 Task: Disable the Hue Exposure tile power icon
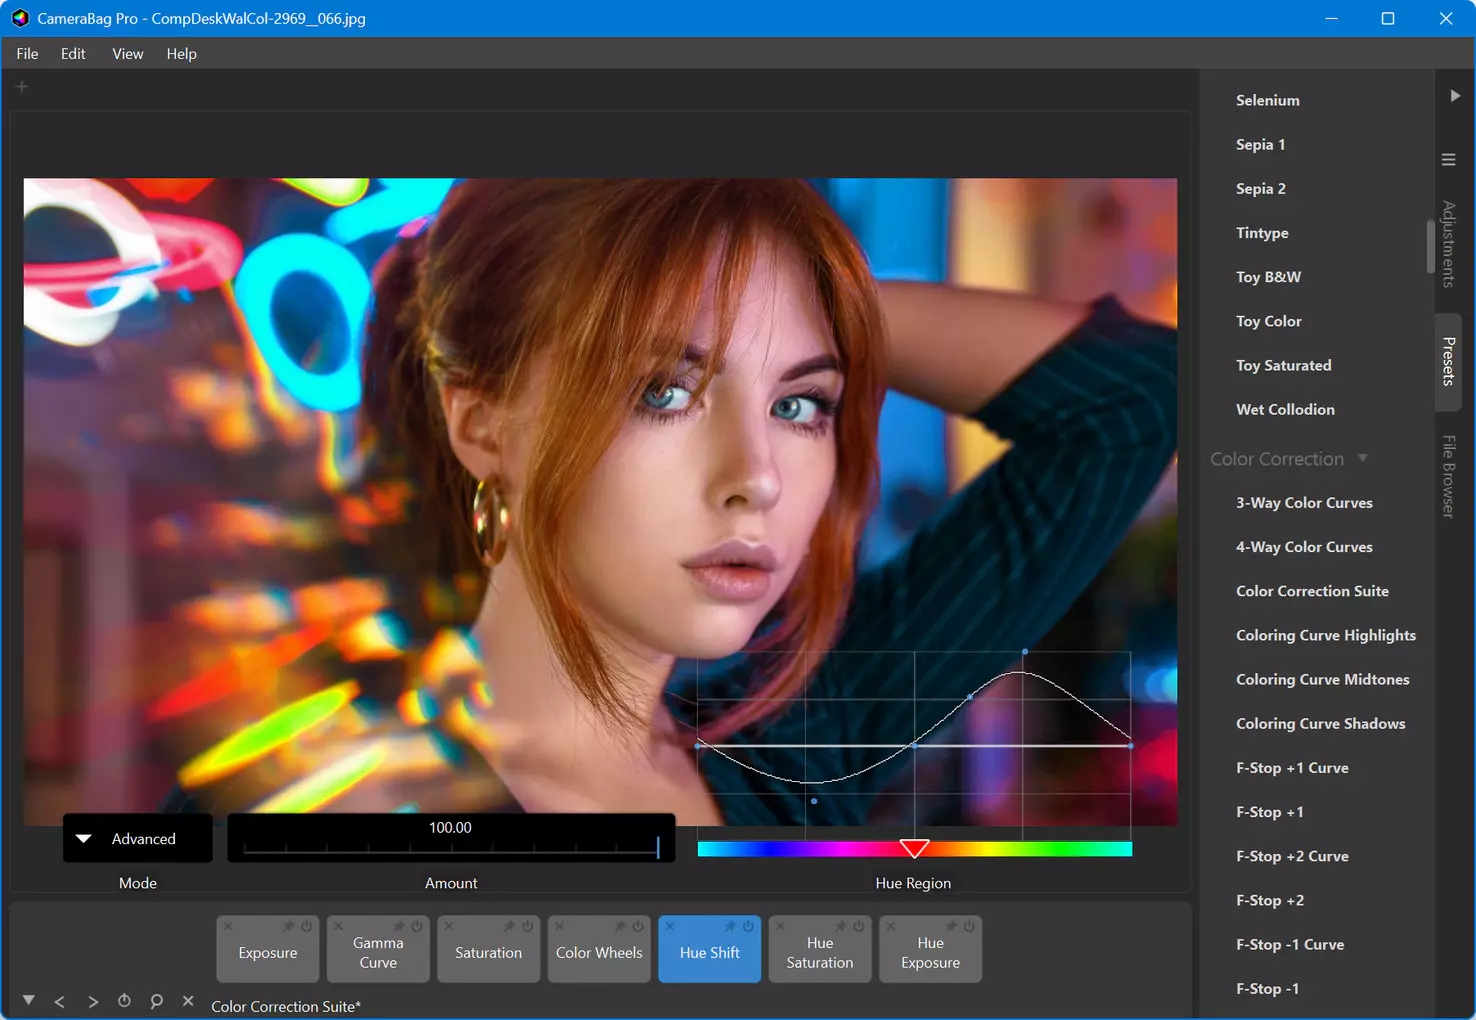coord(969,927)
